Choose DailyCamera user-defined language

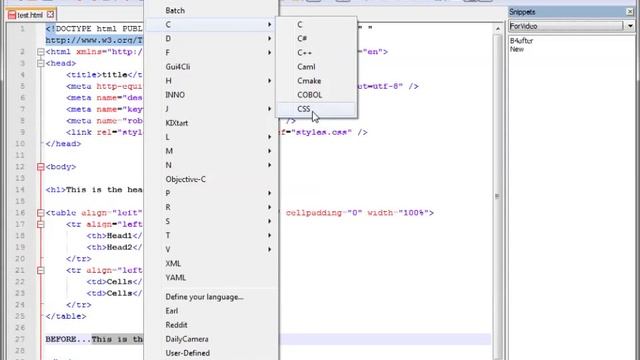(211, 339)
